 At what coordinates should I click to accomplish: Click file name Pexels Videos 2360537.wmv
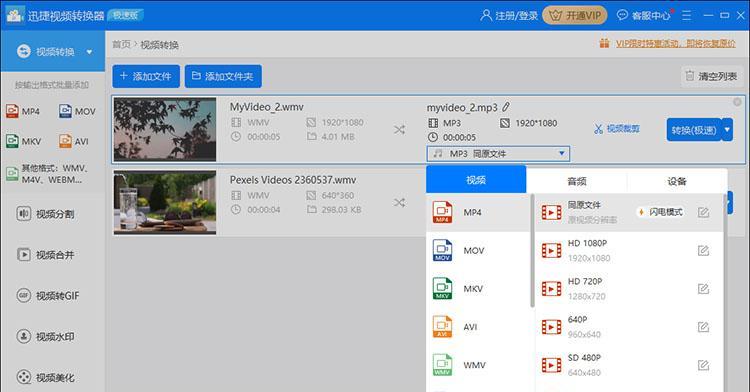click(x=293, y=180)
